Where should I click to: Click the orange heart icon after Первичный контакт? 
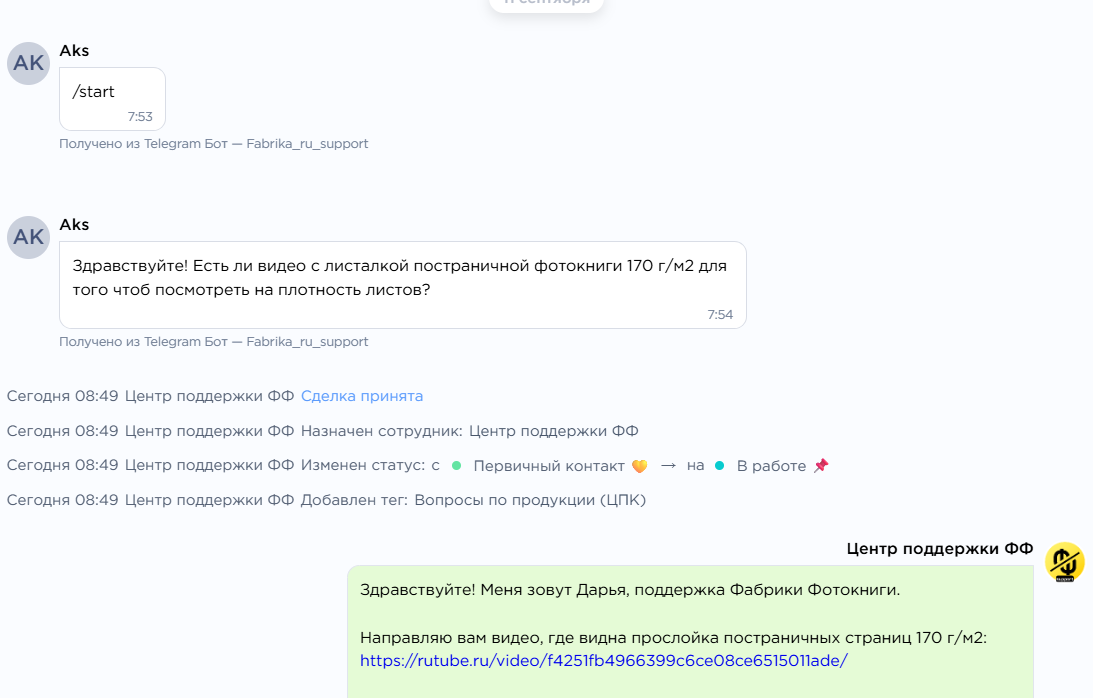[x=639, y=466]
